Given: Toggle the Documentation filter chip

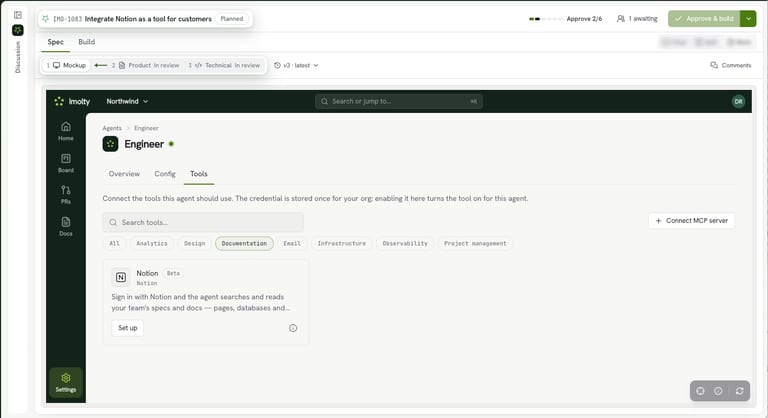Looking at the screenshot, I should click(x=244, y=244).
